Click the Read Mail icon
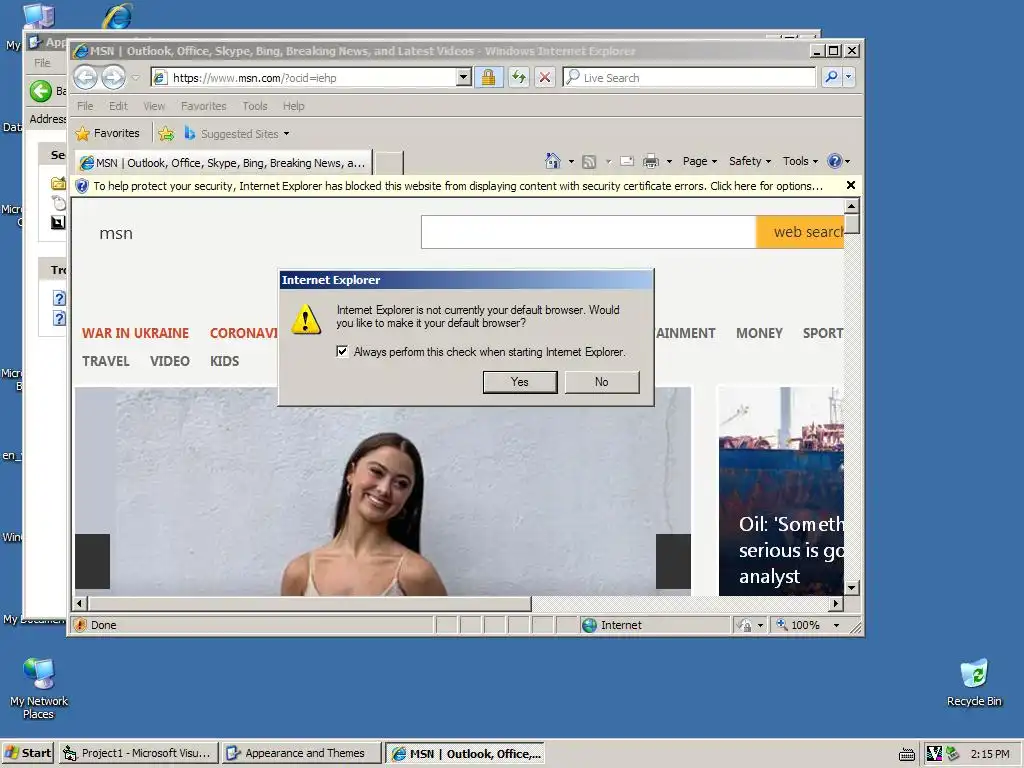Screen dimensions: 1024x768 pos(627,161)
